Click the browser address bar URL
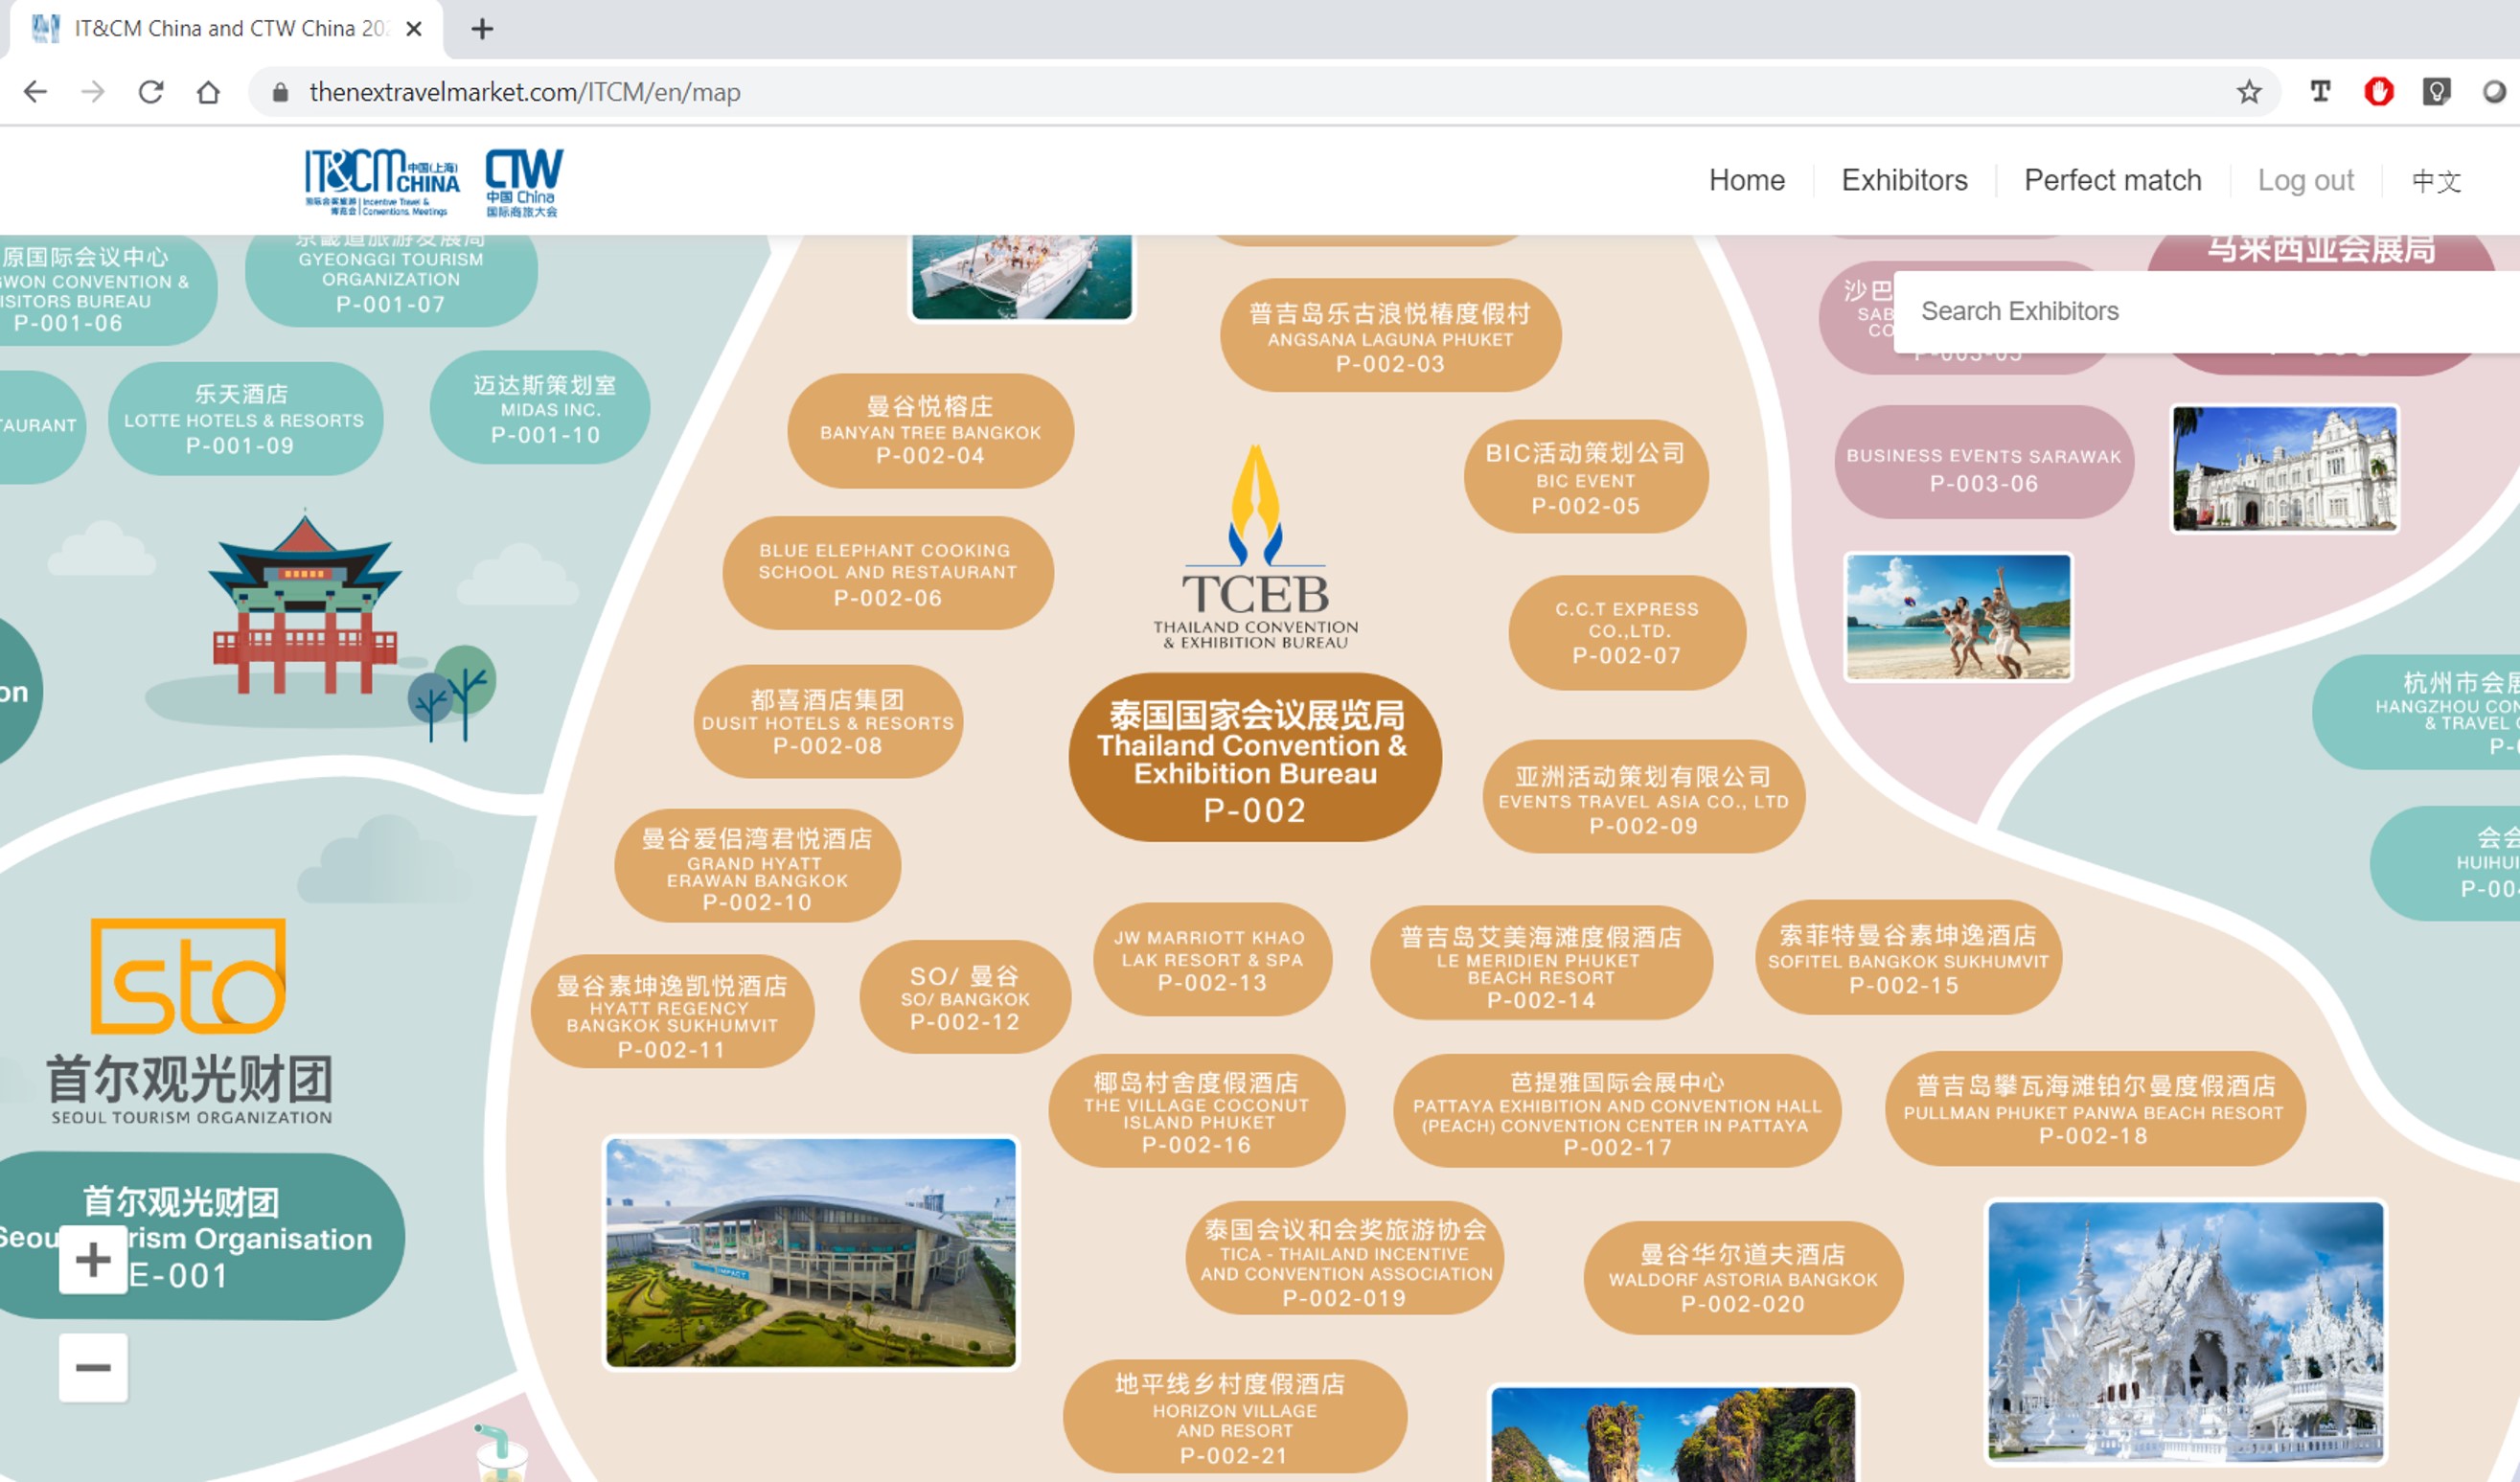2520x1482 pixels. click(x=524, y=92)
